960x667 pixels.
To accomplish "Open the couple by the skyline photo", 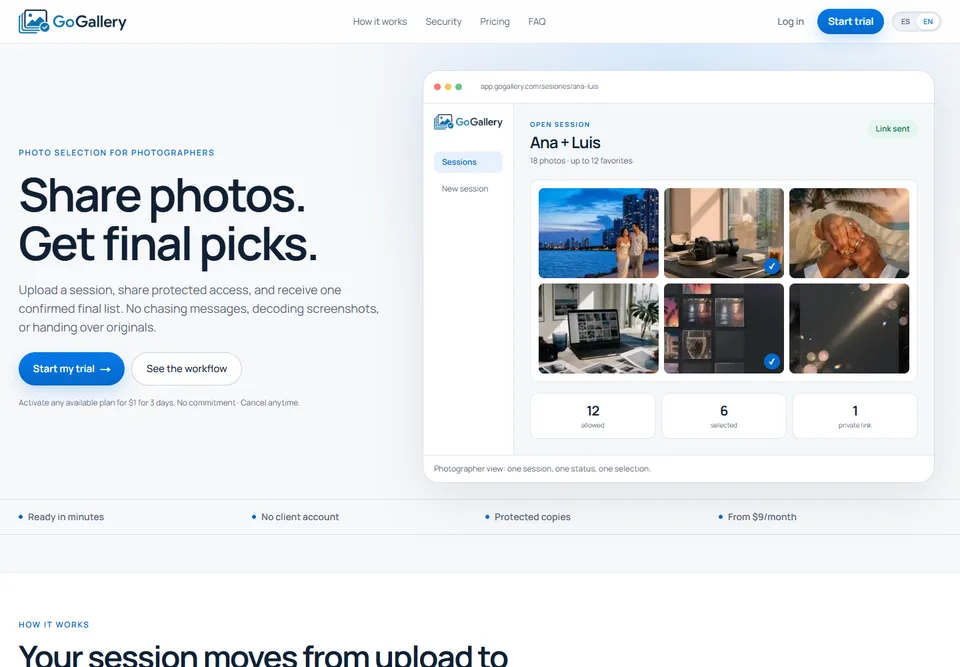I will pos(599,233).
